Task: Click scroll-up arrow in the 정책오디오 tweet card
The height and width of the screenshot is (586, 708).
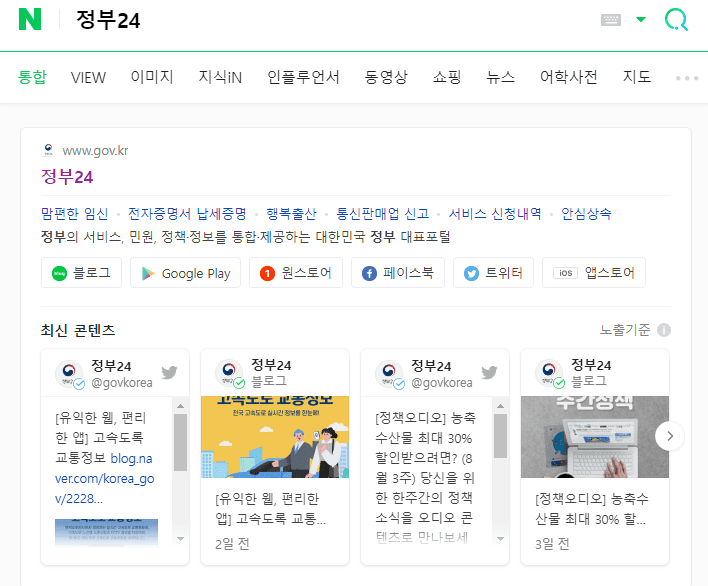Action: click(x=500, y=406)
